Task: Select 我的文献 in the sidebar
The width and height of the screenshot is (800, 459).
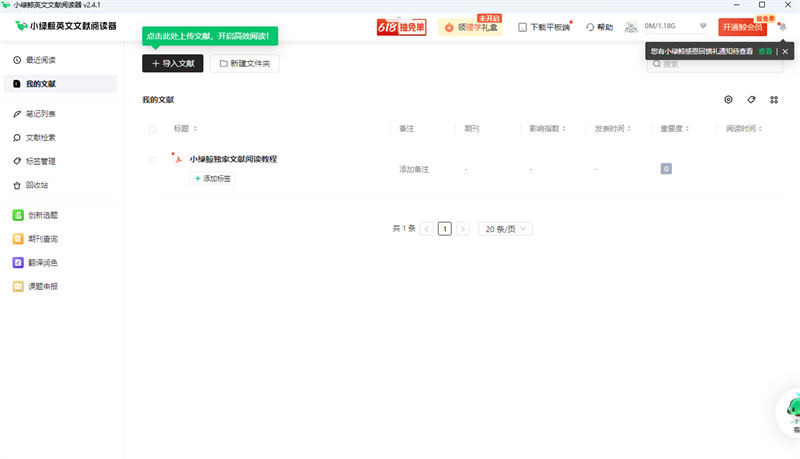Action: pyautogui.click(x=60, y=84)
